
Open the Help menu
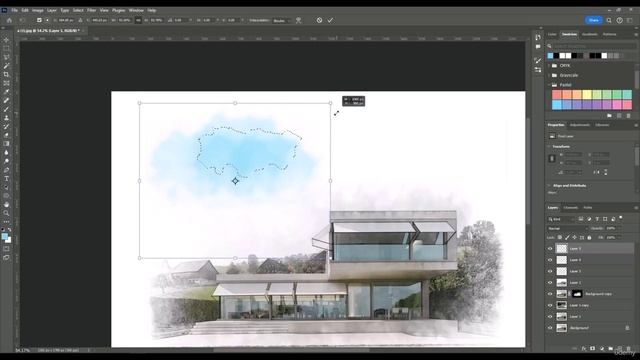(x=151, y=10)
